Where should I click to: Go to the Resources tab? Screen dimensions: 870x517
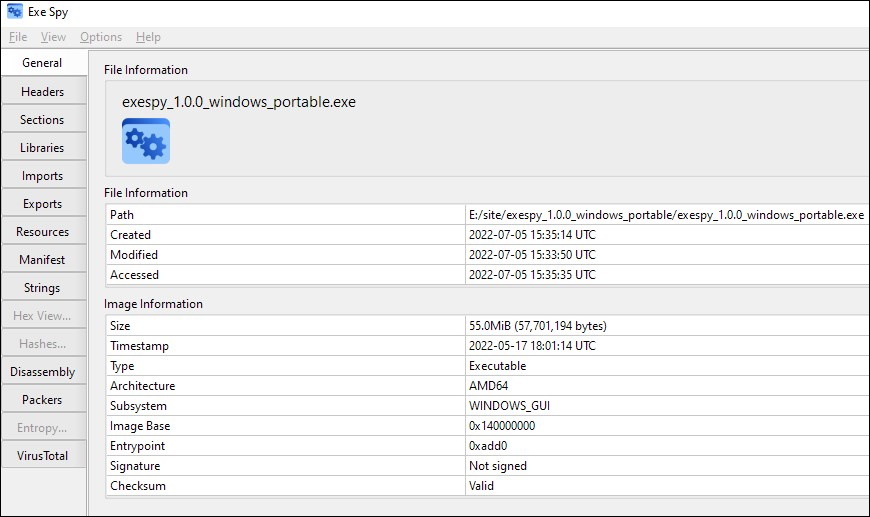(x=42, y=231)
